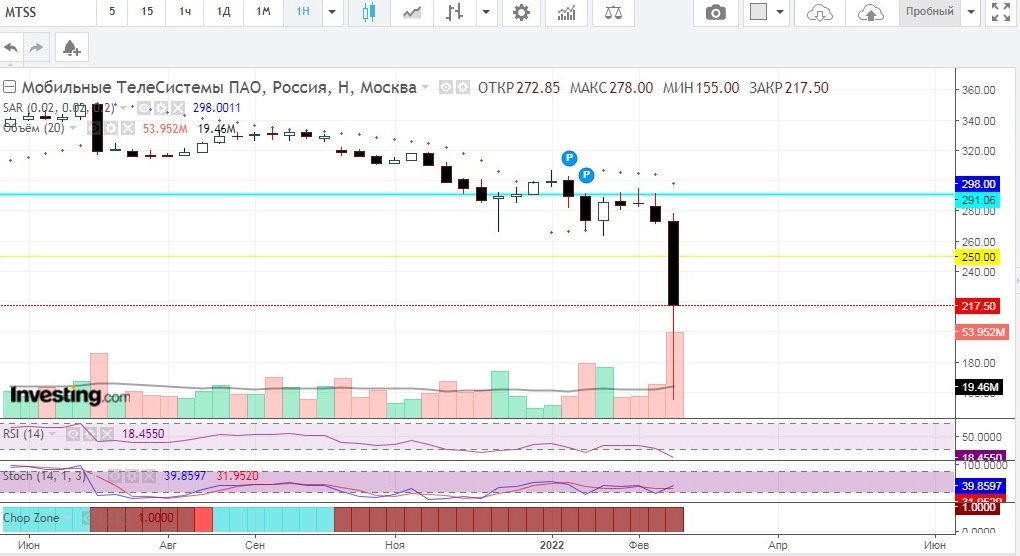Select the 5 minute timeframe

pos(112,12)
